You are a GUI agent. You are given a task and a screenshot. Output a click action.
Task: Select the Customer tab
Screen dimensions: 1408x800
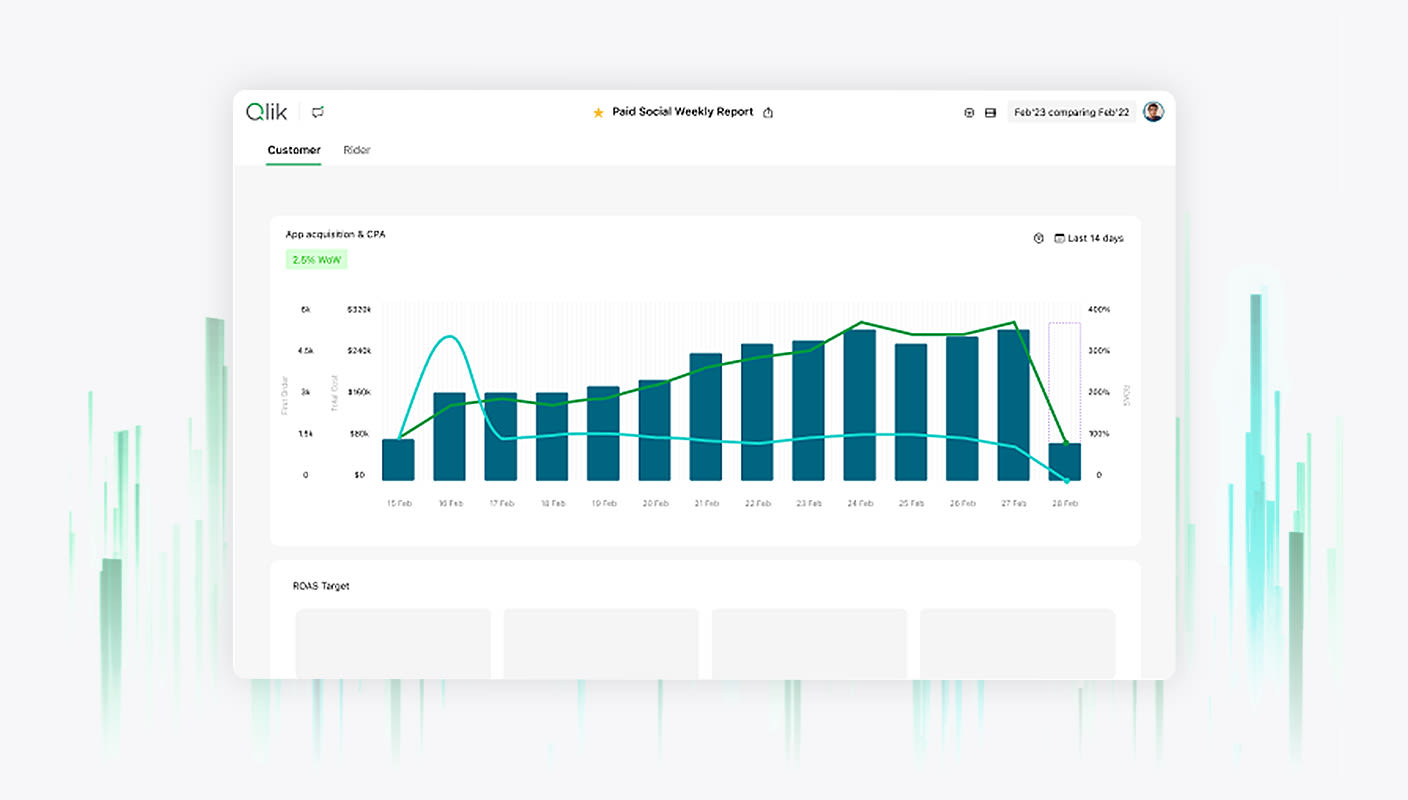click(x=293, y=150)
